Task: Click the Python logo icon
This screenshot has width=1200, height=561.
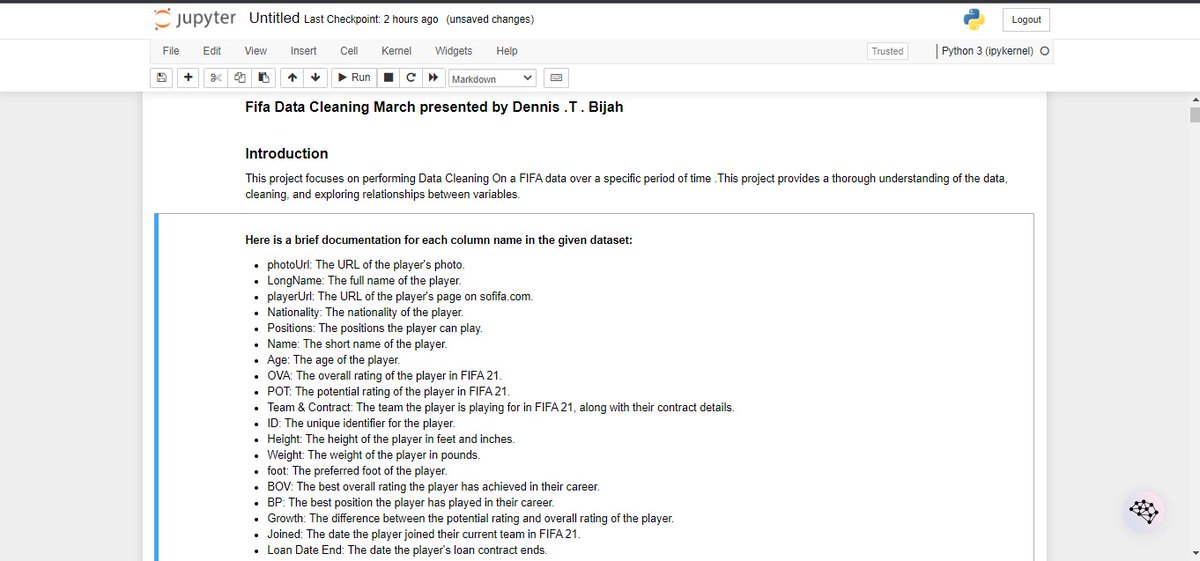Action: [974, 20]
